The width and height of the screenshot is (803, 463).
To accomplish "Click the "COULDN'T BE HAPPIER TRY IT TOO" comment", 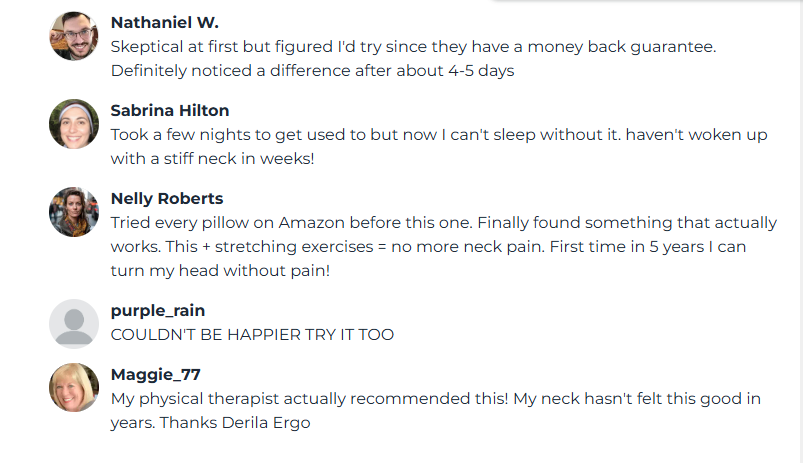I will (252, 334).
